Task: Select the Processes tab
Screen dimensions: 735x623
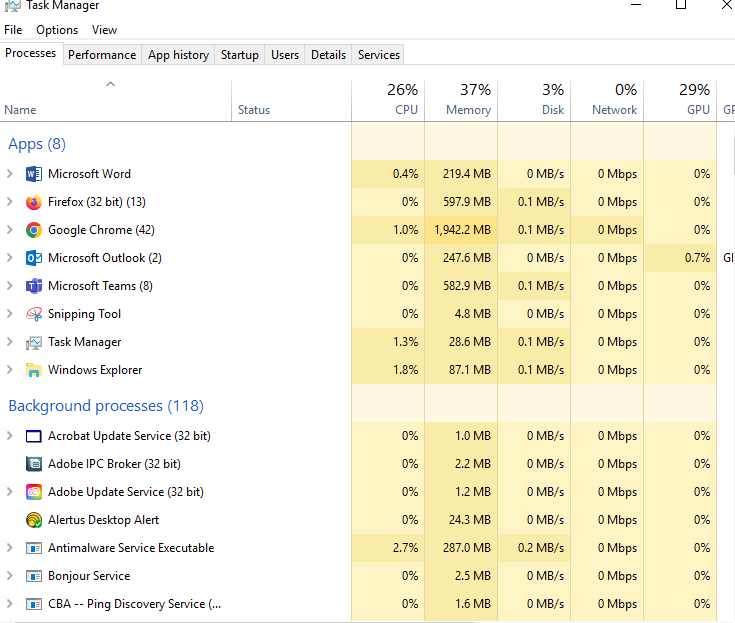Action: [31, 53]
